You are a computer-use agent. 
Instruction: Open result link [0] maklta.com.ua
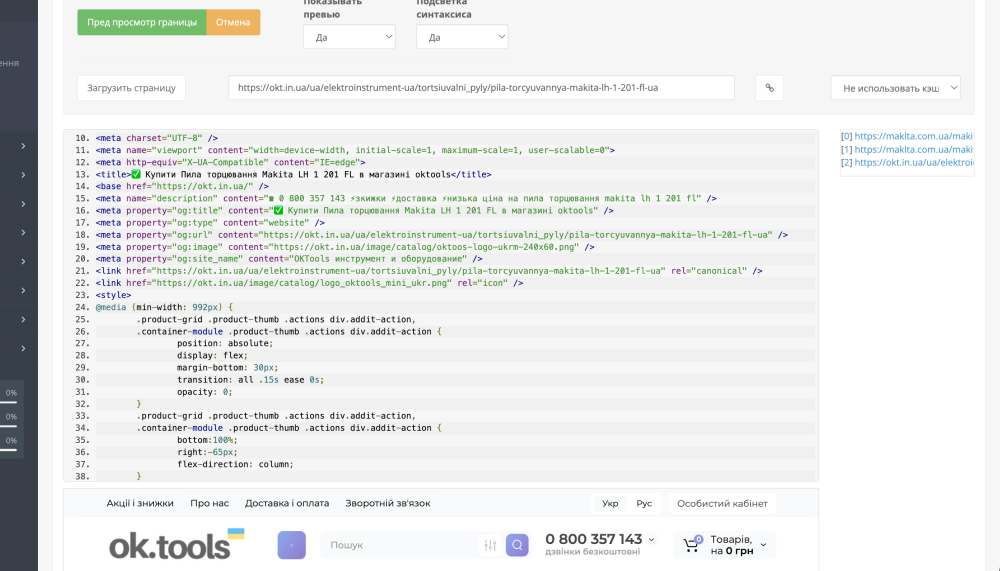[x=912, y=136]
